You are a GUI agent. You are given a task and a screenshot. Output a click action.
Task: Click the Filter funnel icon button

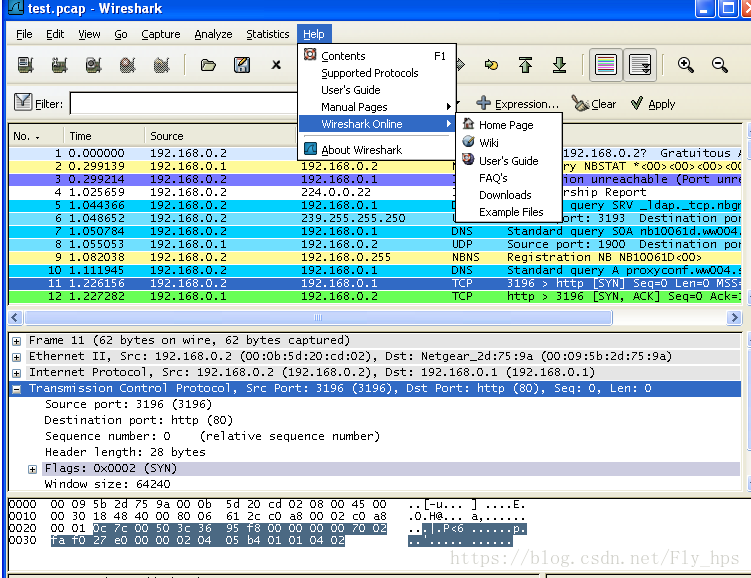[23, 102]
